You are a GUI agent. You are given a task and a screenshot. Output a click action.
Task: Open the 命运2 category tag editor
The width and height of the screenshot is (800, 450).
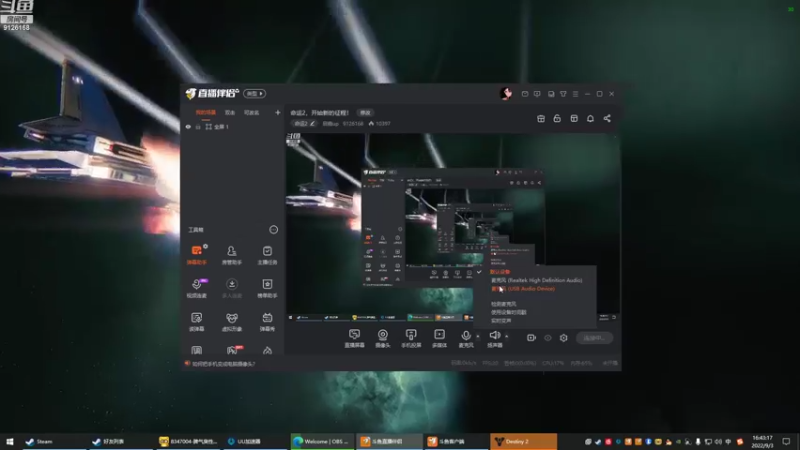(x=304, y=123)
